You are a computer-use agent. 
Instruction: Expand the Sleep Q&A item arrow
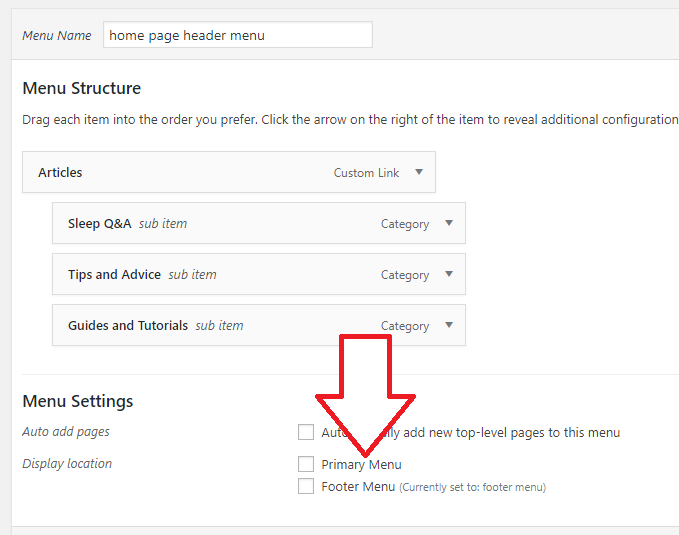click(x=449, y=223)
